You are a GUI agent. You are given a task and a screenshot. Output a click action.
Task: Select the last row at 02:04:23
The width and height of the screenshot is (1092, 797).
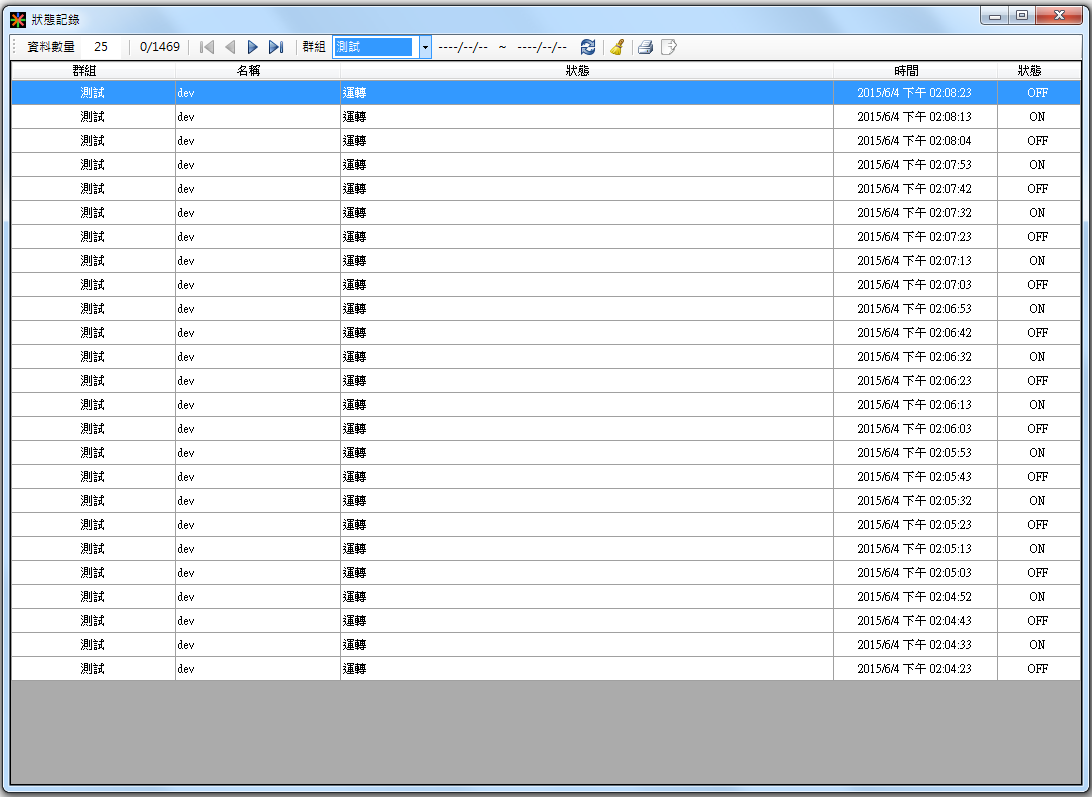(914, 669)
